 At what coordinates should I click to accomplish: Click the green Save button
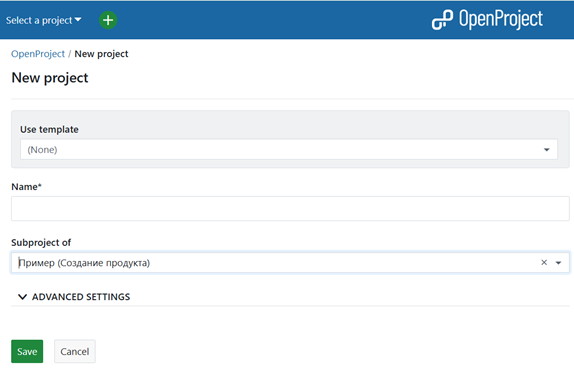tap(27, 351)
